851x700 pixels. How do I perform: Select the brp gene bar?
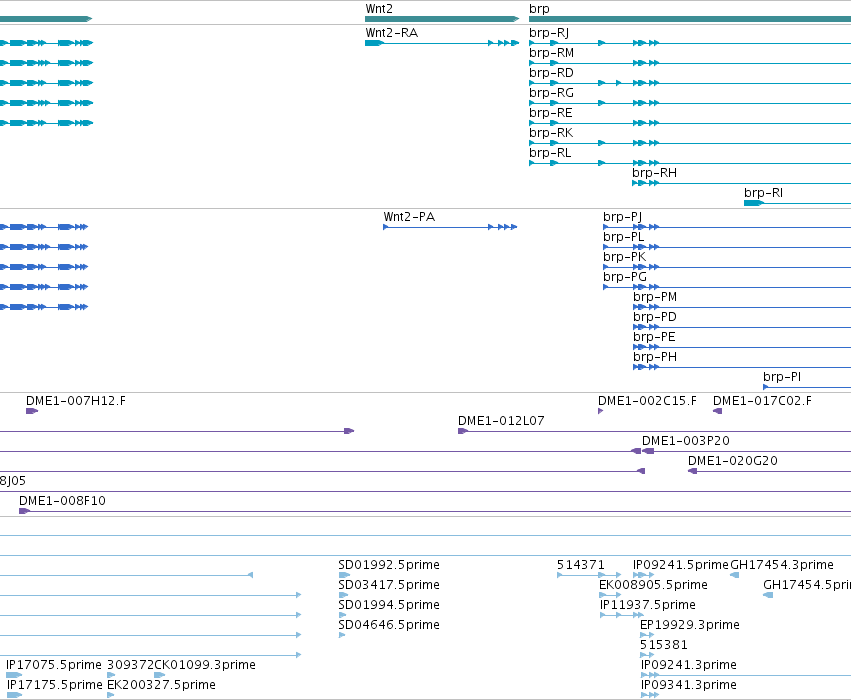click(x=690, y=19)
